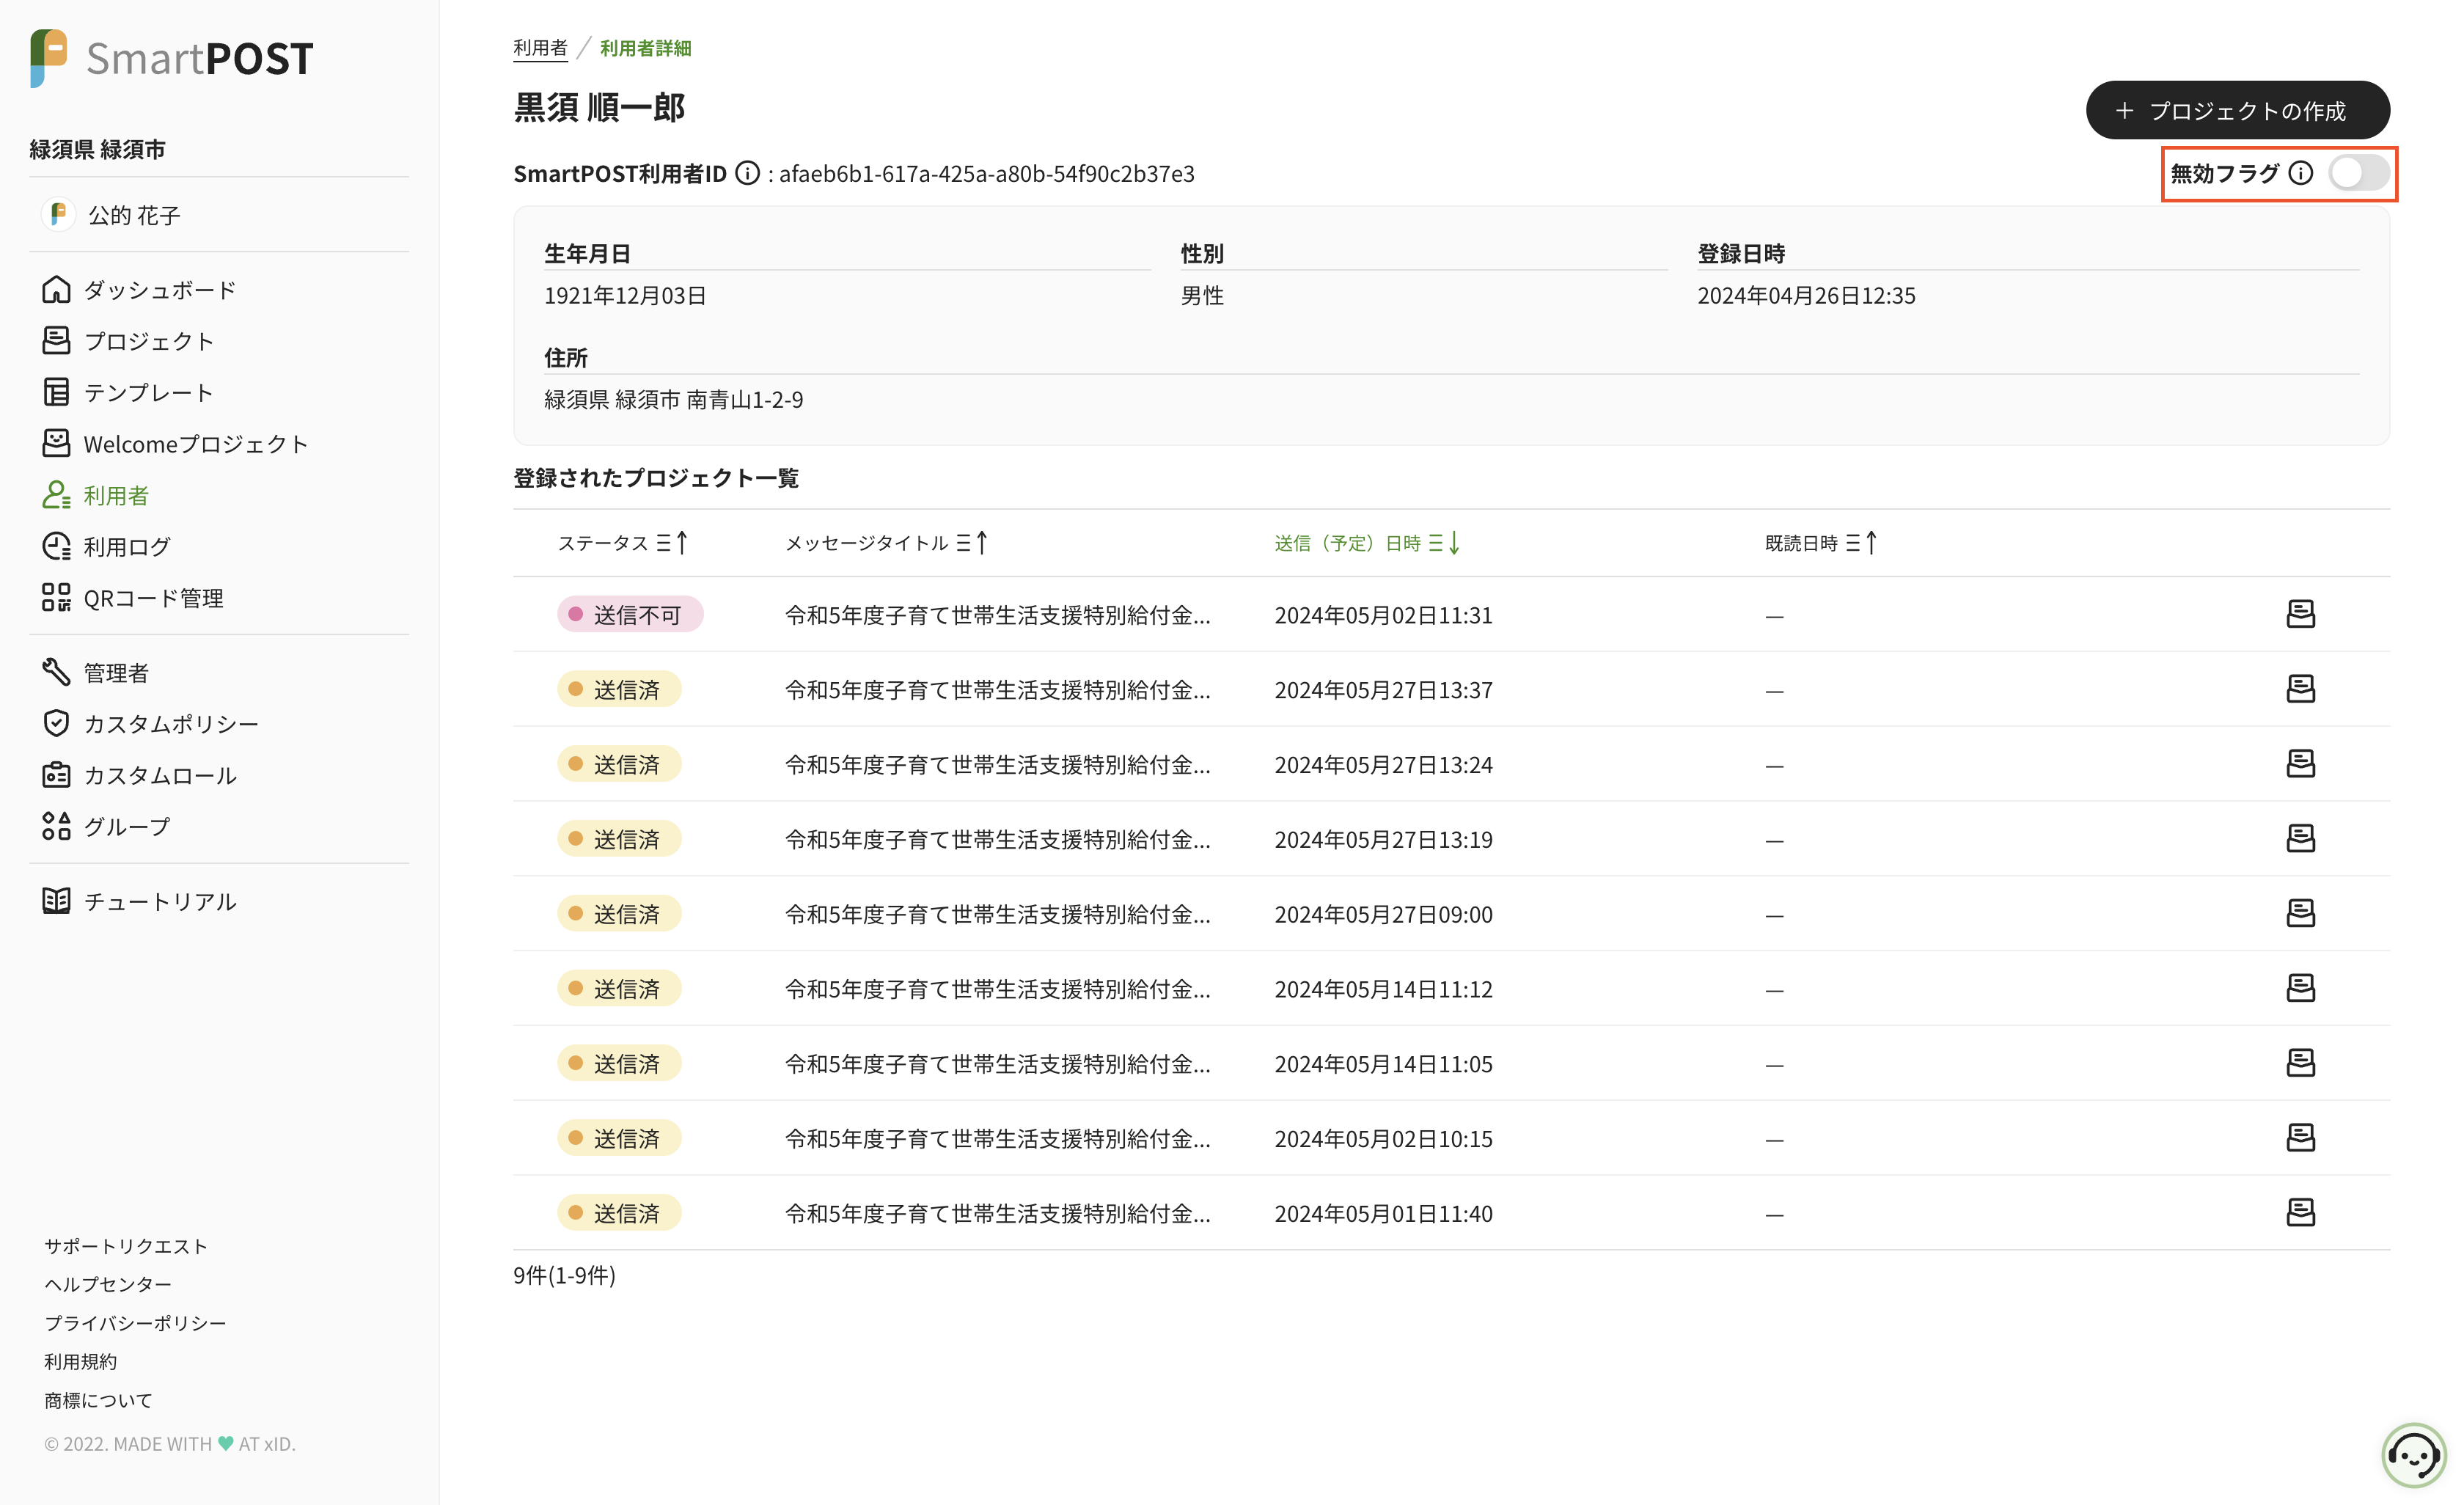Open project icon for 05月14日11:05 row
The width and height of the screenshot is (2464, 1505).
click(x=2300, y=1063)
